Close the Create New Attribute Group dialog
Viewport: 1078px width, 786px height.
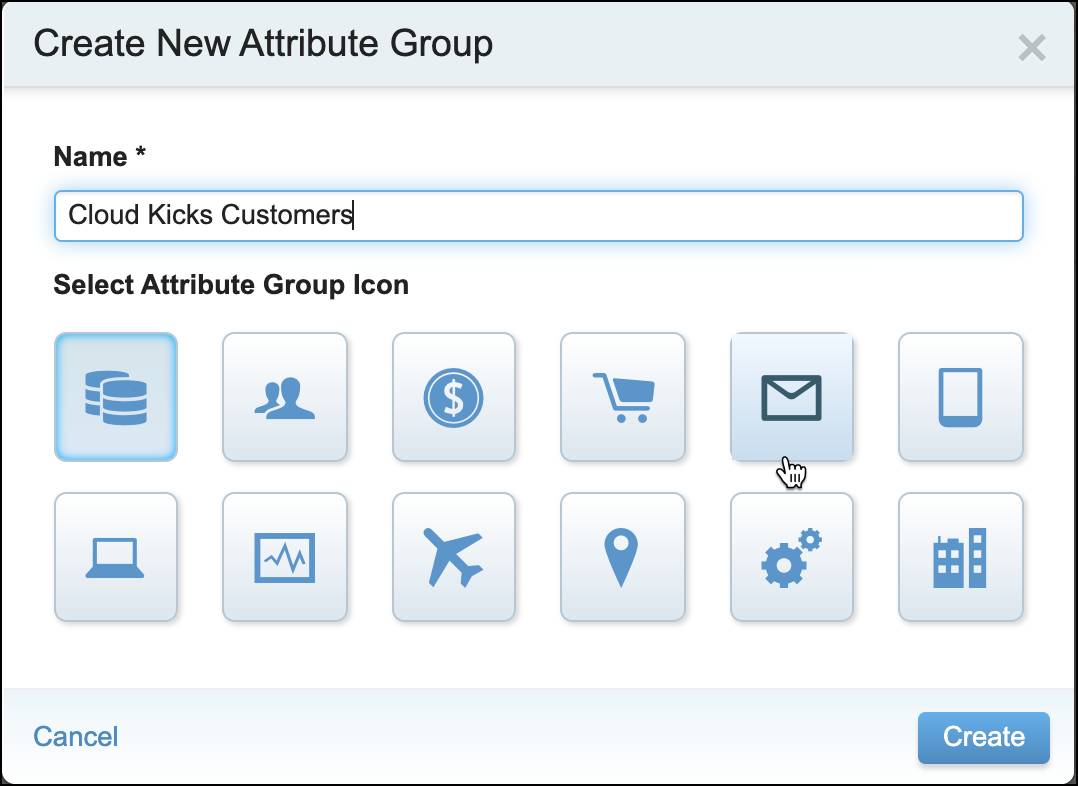[1032, 47]
